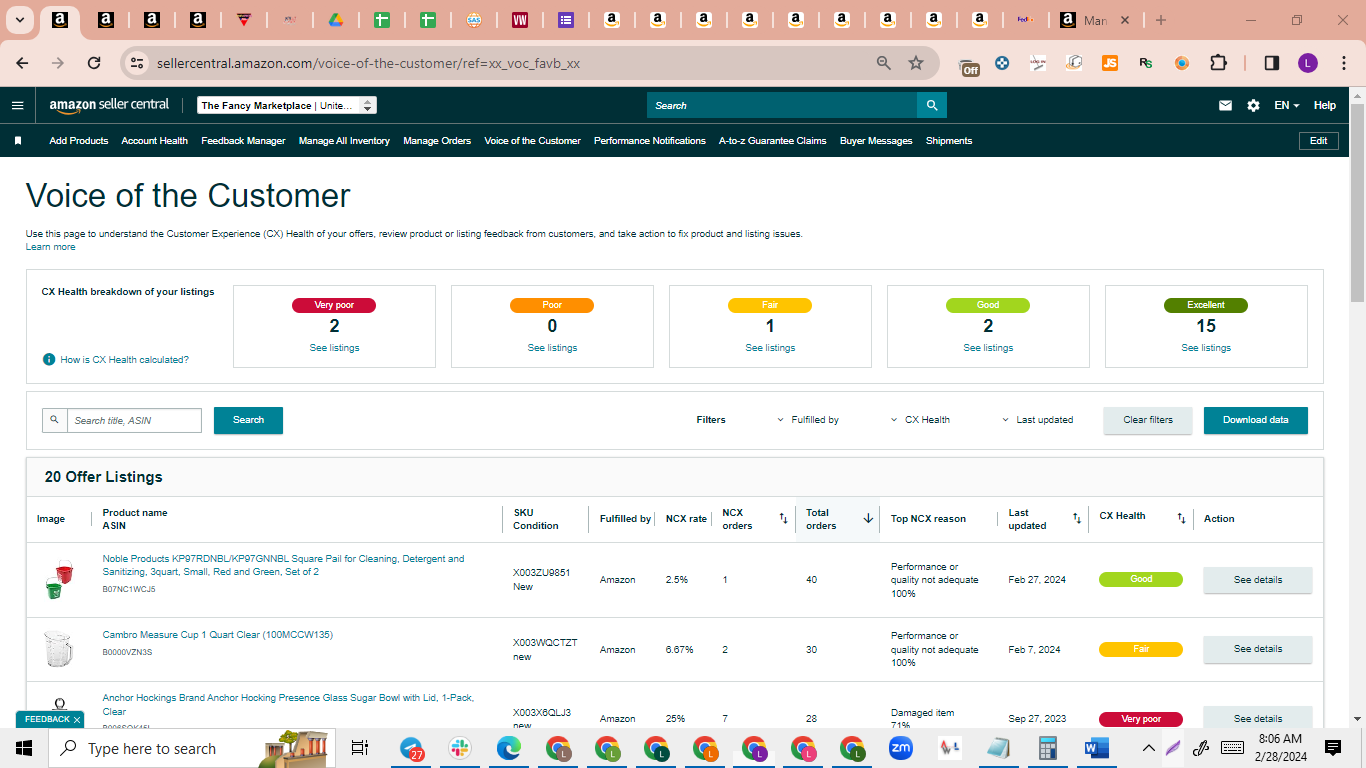Sort by Total orders arrow icon
The height and width of the screenshot is (768, 1366).
click(x=868, y=518)
